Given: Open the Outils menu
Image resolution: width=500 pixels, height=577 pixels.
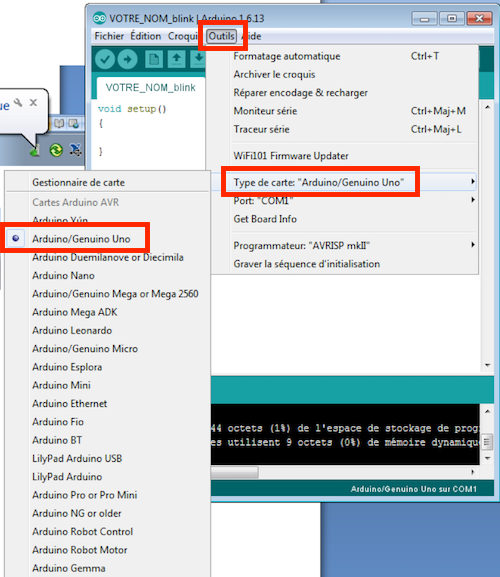Looking at the screenshot, I should pos(221,36).
